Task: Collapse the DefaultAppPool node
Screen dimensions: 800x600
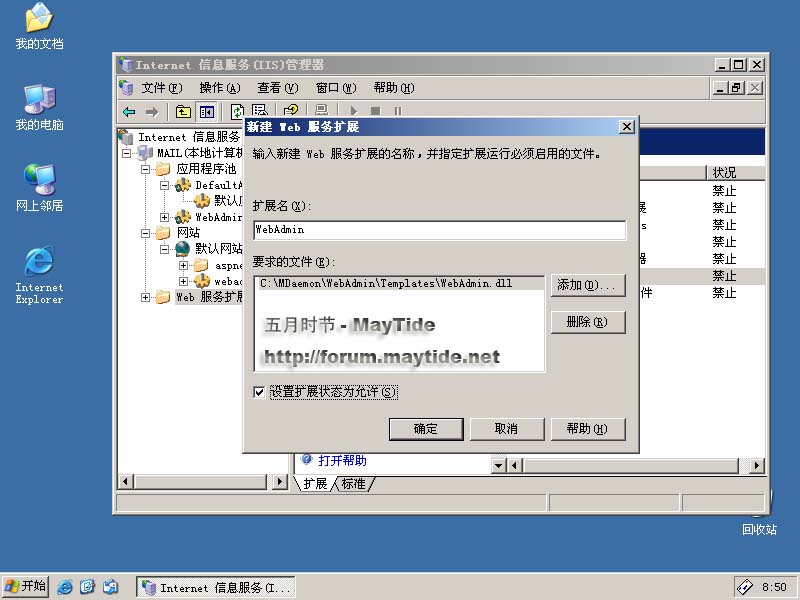Action: coord(164,185)
